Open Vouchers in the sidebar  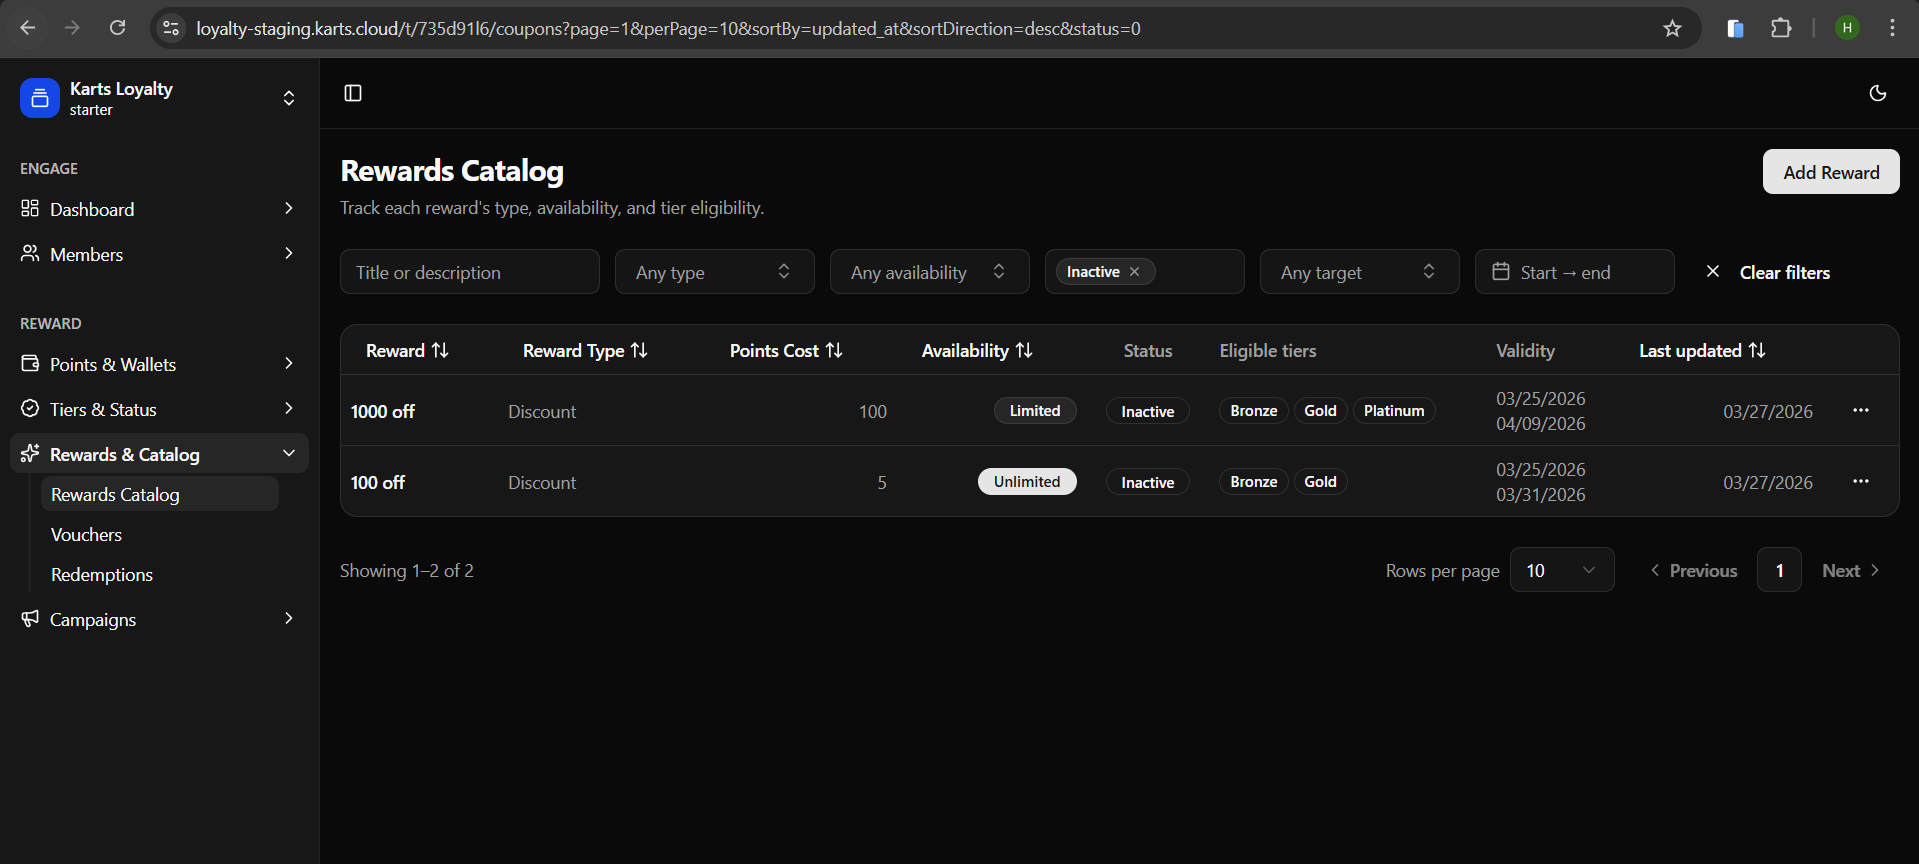(x=87, y=535)
